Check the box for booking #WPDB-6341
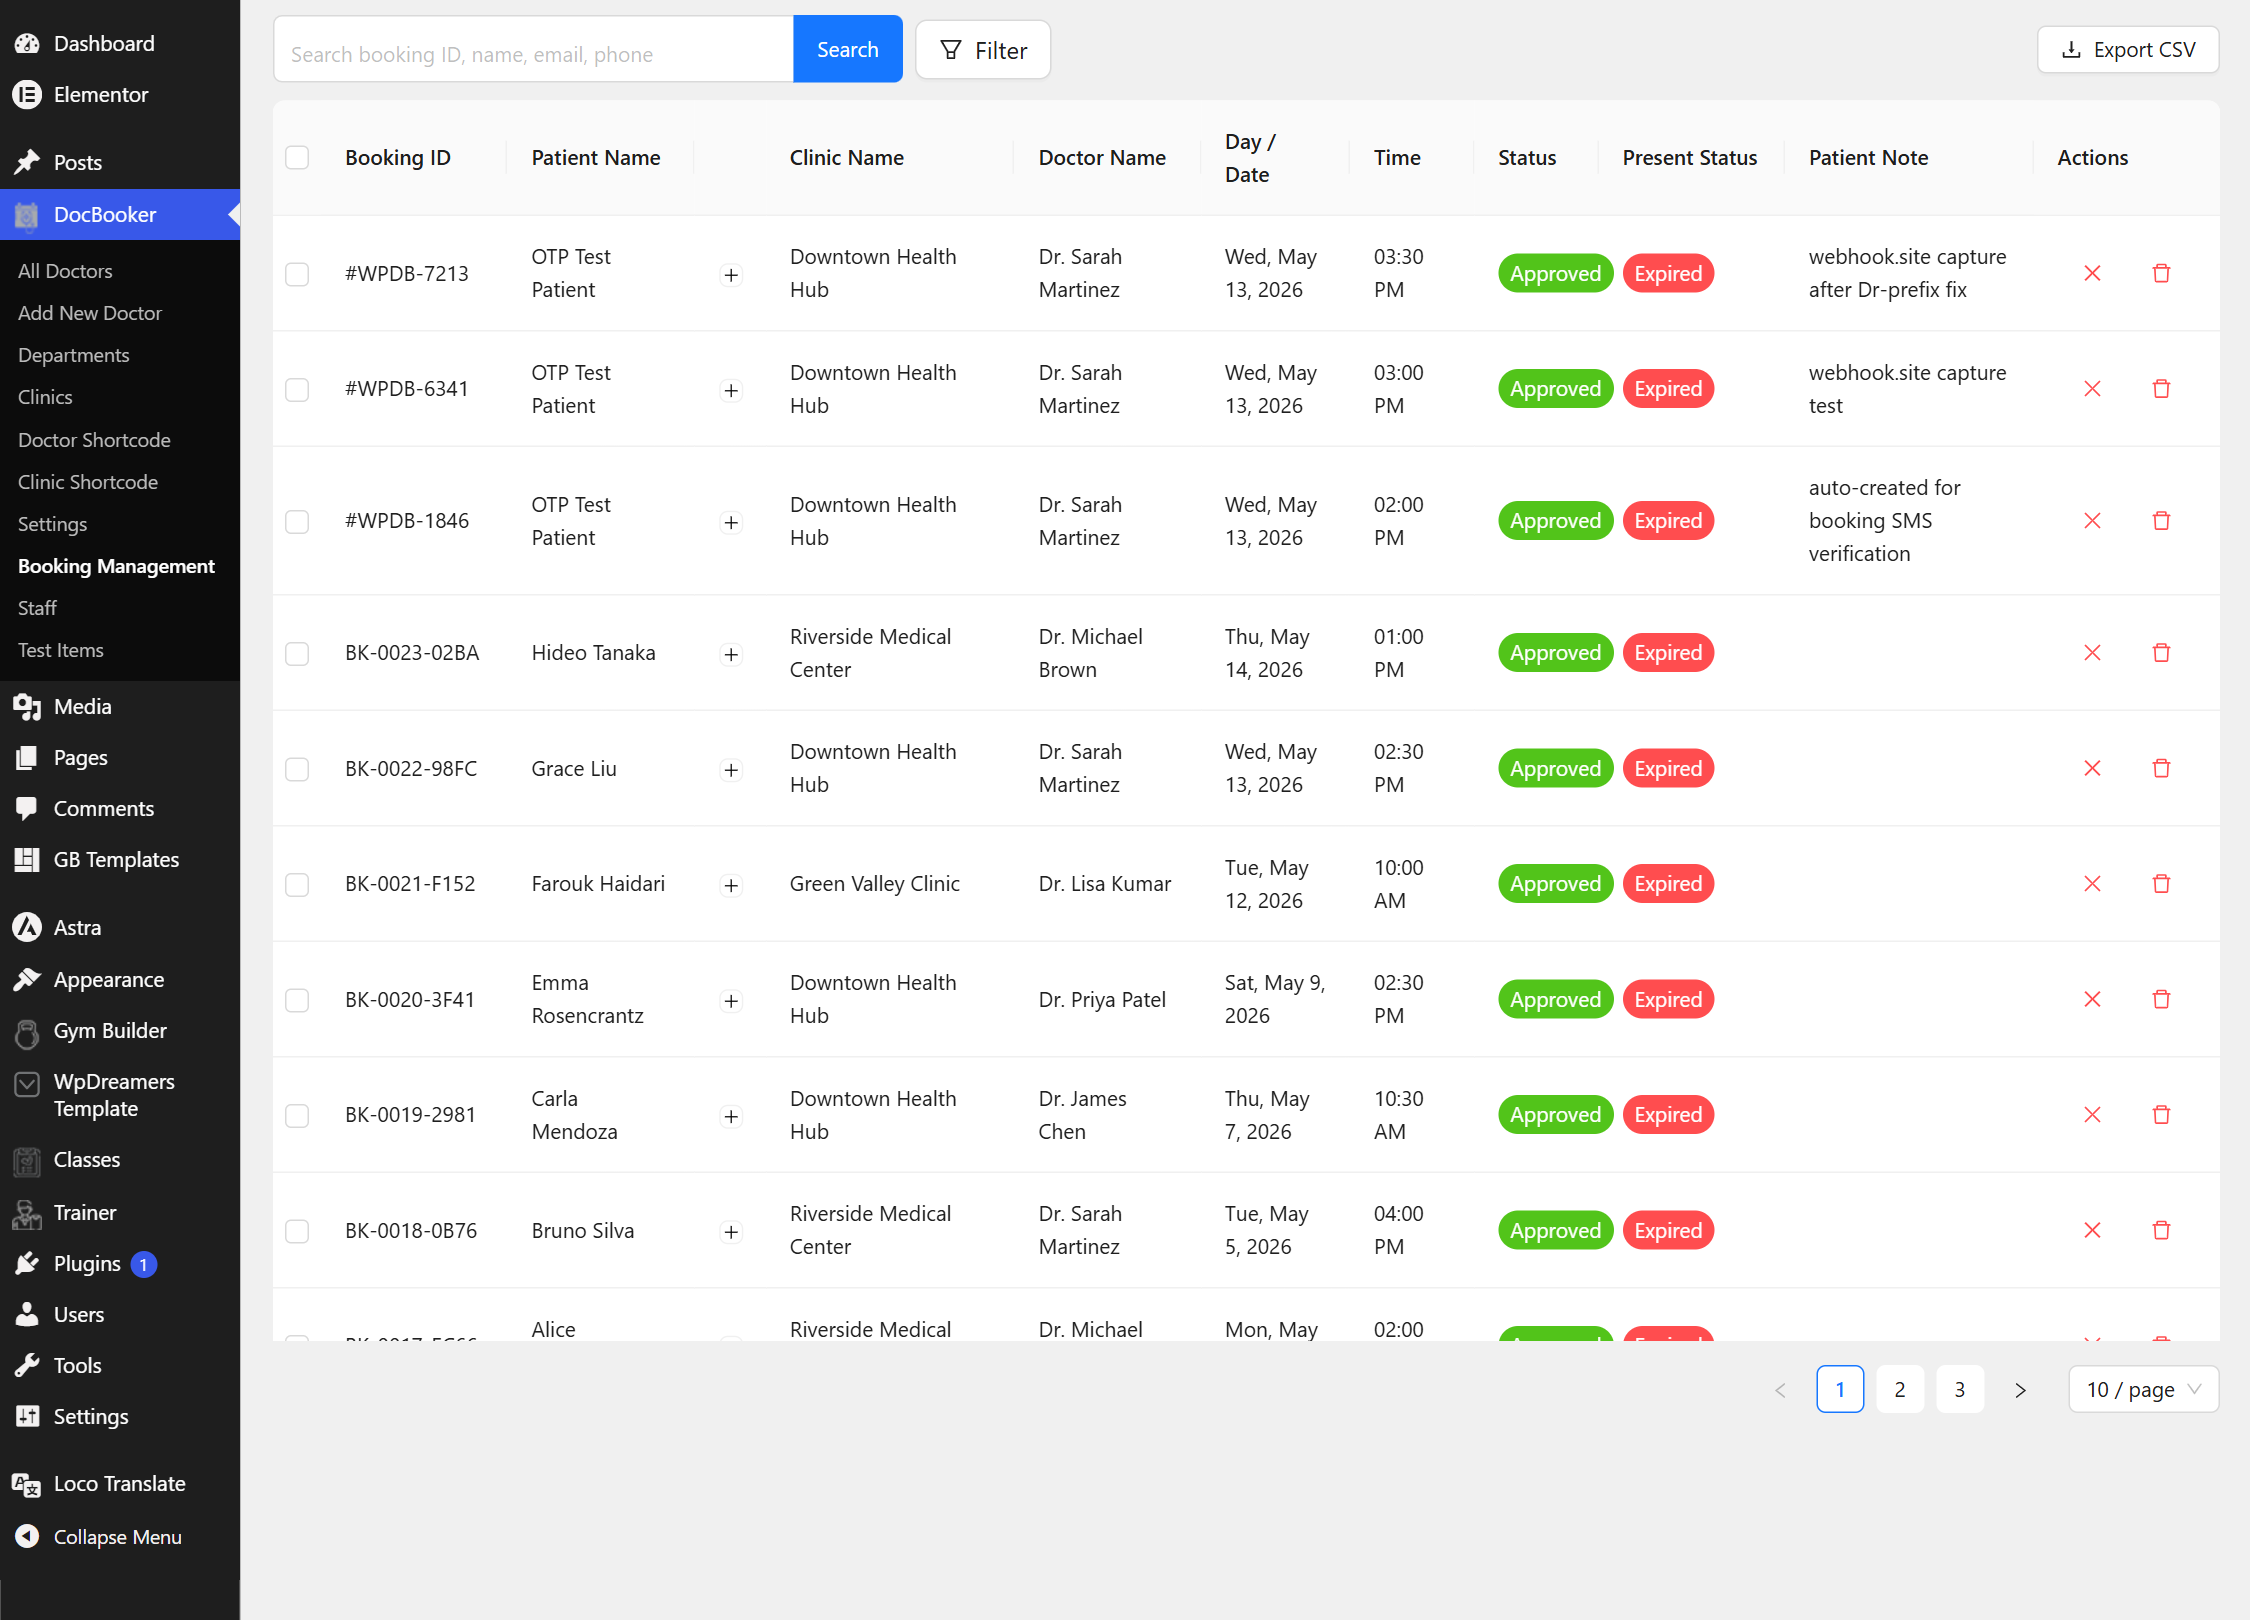 point(297,388)
